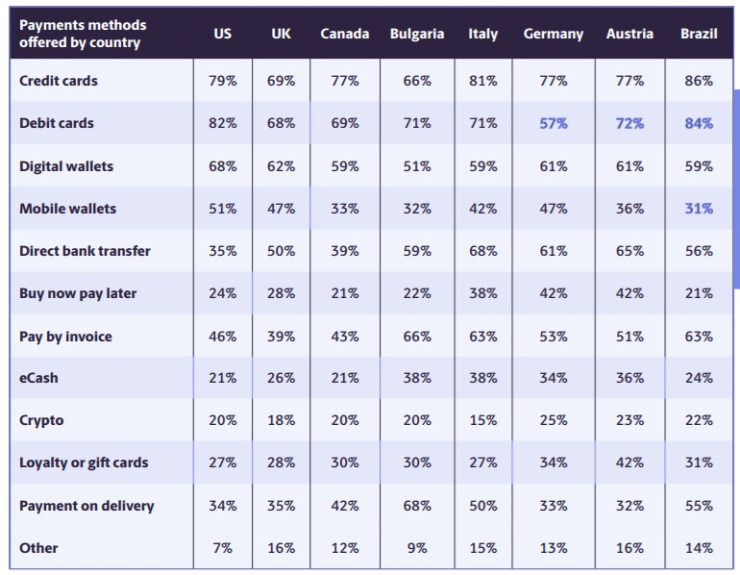
Task: Click the Mobile wallets row label
Action: coord(67,208)
